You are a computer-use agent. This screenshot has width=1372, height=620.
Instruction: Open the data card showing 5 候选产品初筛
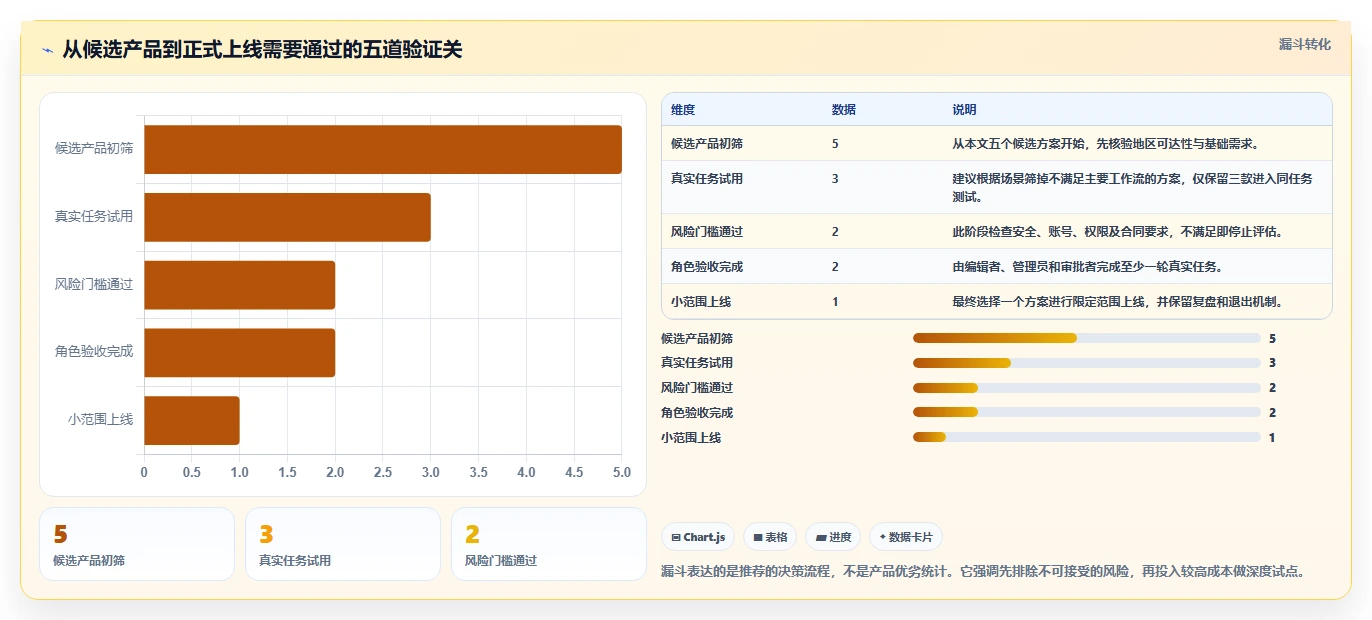click(137, 544)
